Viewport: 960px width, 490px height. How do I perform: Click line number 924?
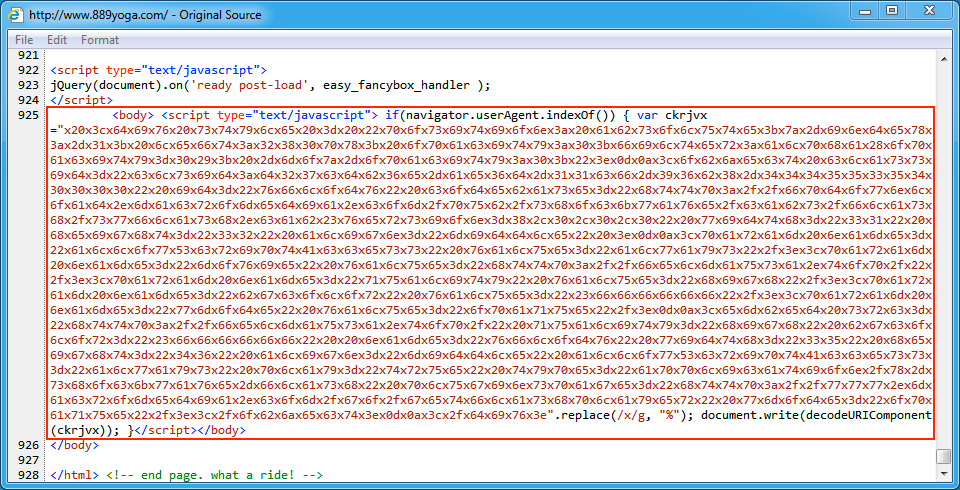(x=28, y=100)
